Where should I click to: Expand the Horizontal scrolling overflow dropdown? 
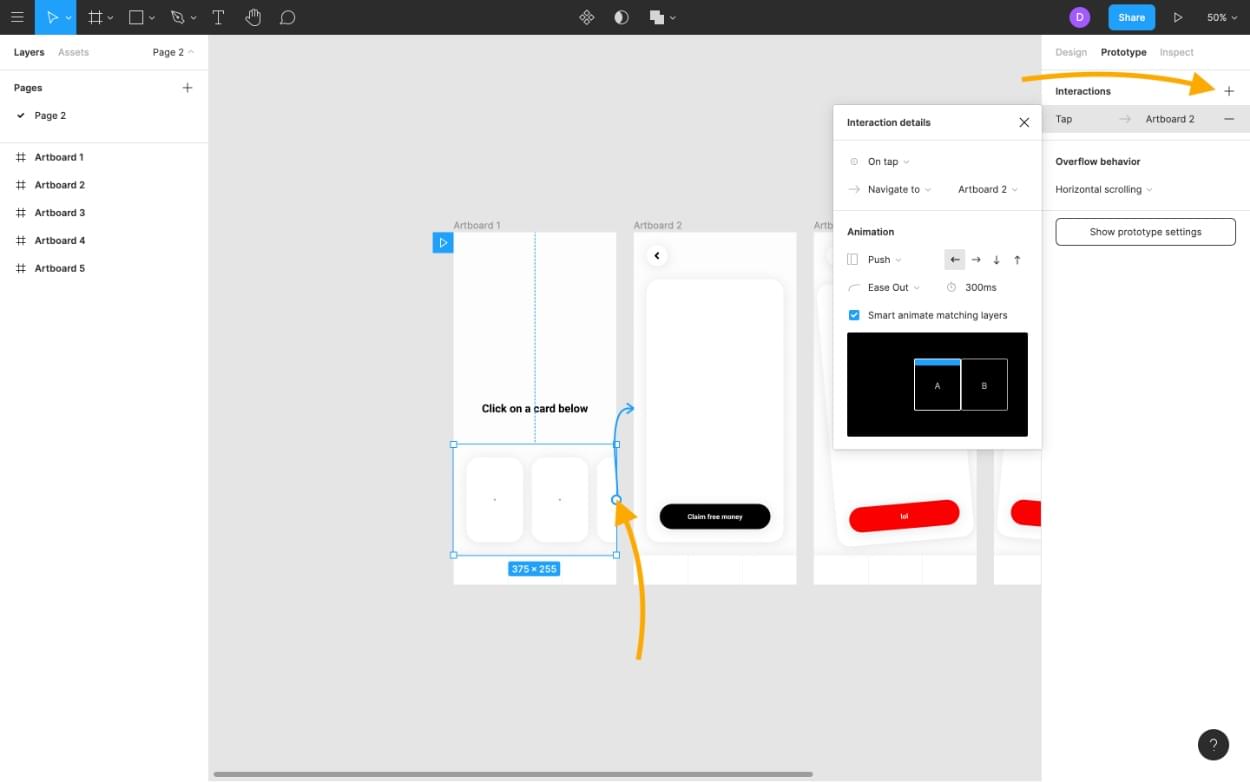click(x=1104, y=189)
